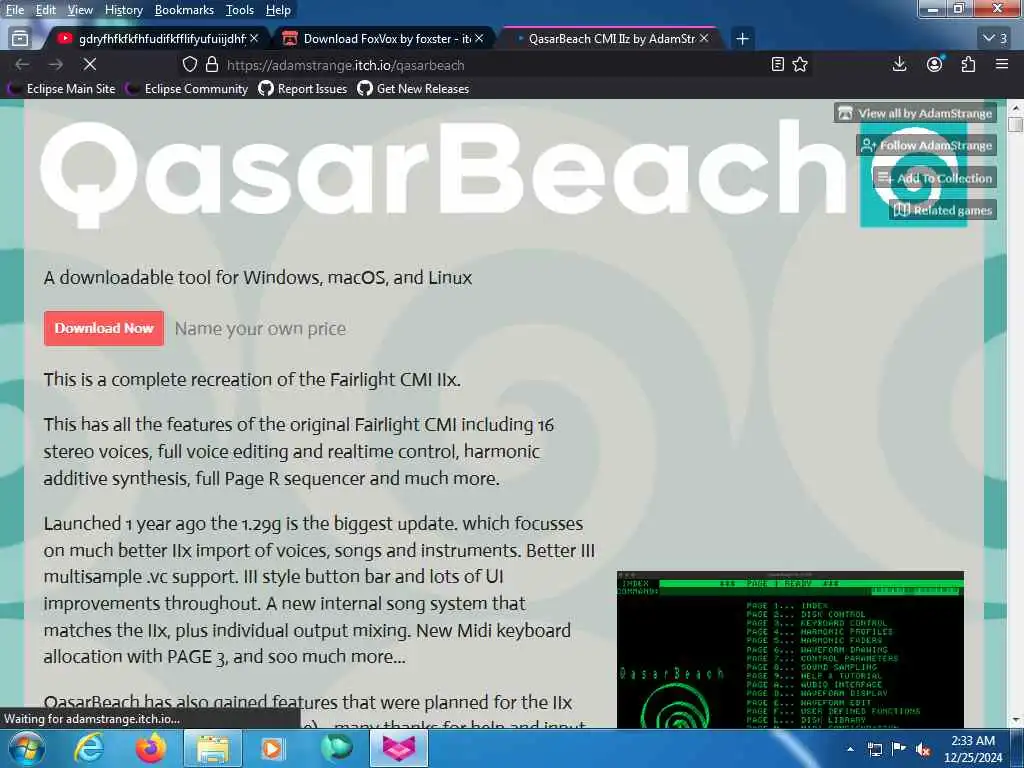Open Windows Explorer folder icon

213,748
